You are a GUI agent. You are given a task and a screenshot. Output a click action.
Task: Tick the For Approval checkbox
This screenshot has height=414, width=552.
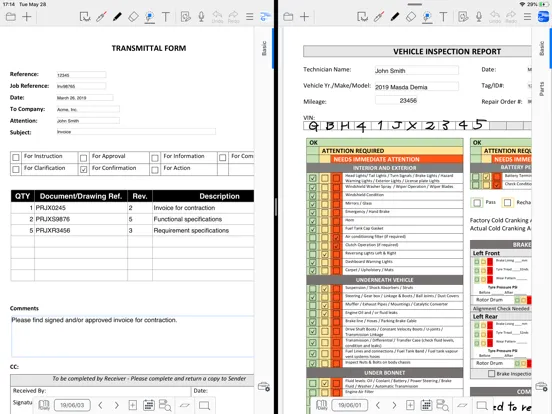[83, 158]
